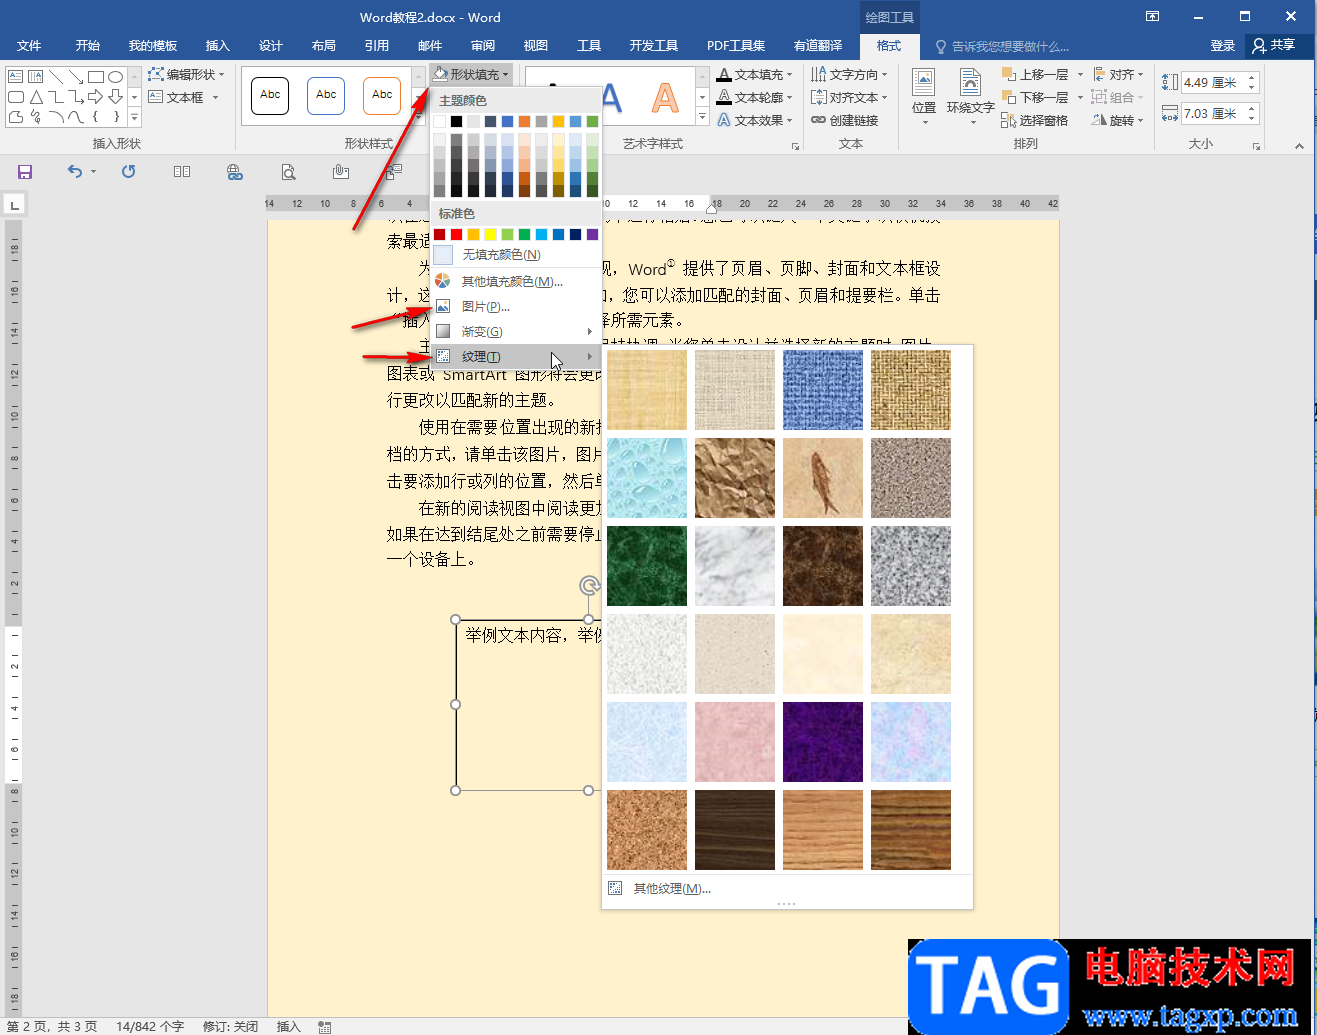Click the side-by-side pages view icon
1317x1035 pixels.
tap(182, 172)
